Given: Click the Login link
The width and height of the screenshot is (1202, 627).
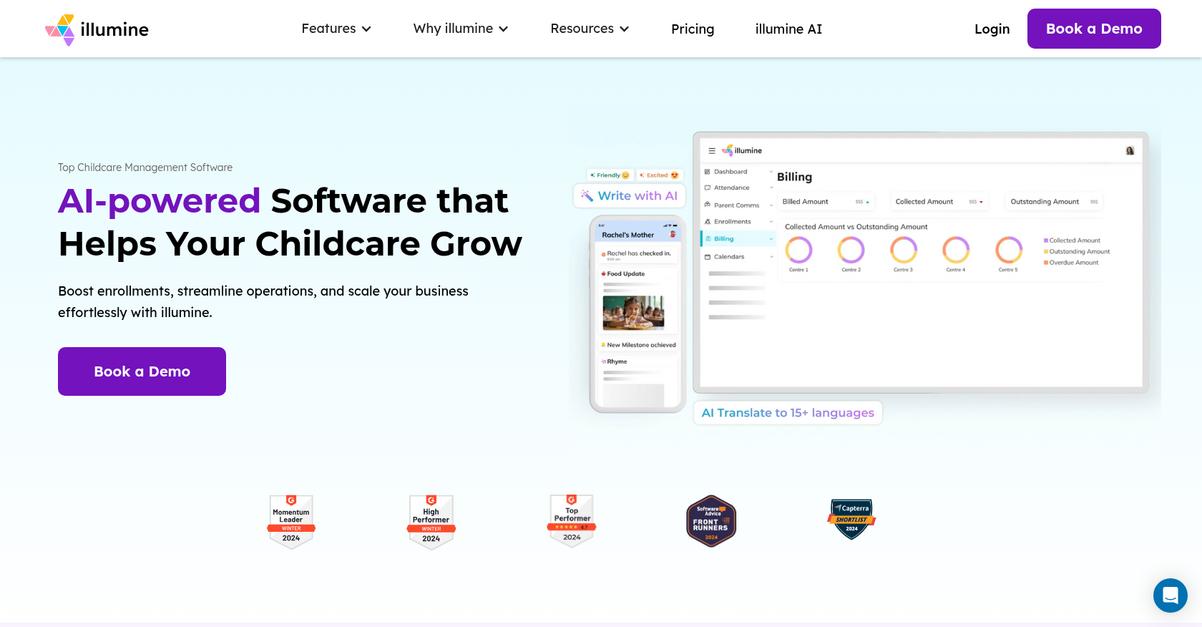Looking at the screenshot, I should [x=992, y=29].
